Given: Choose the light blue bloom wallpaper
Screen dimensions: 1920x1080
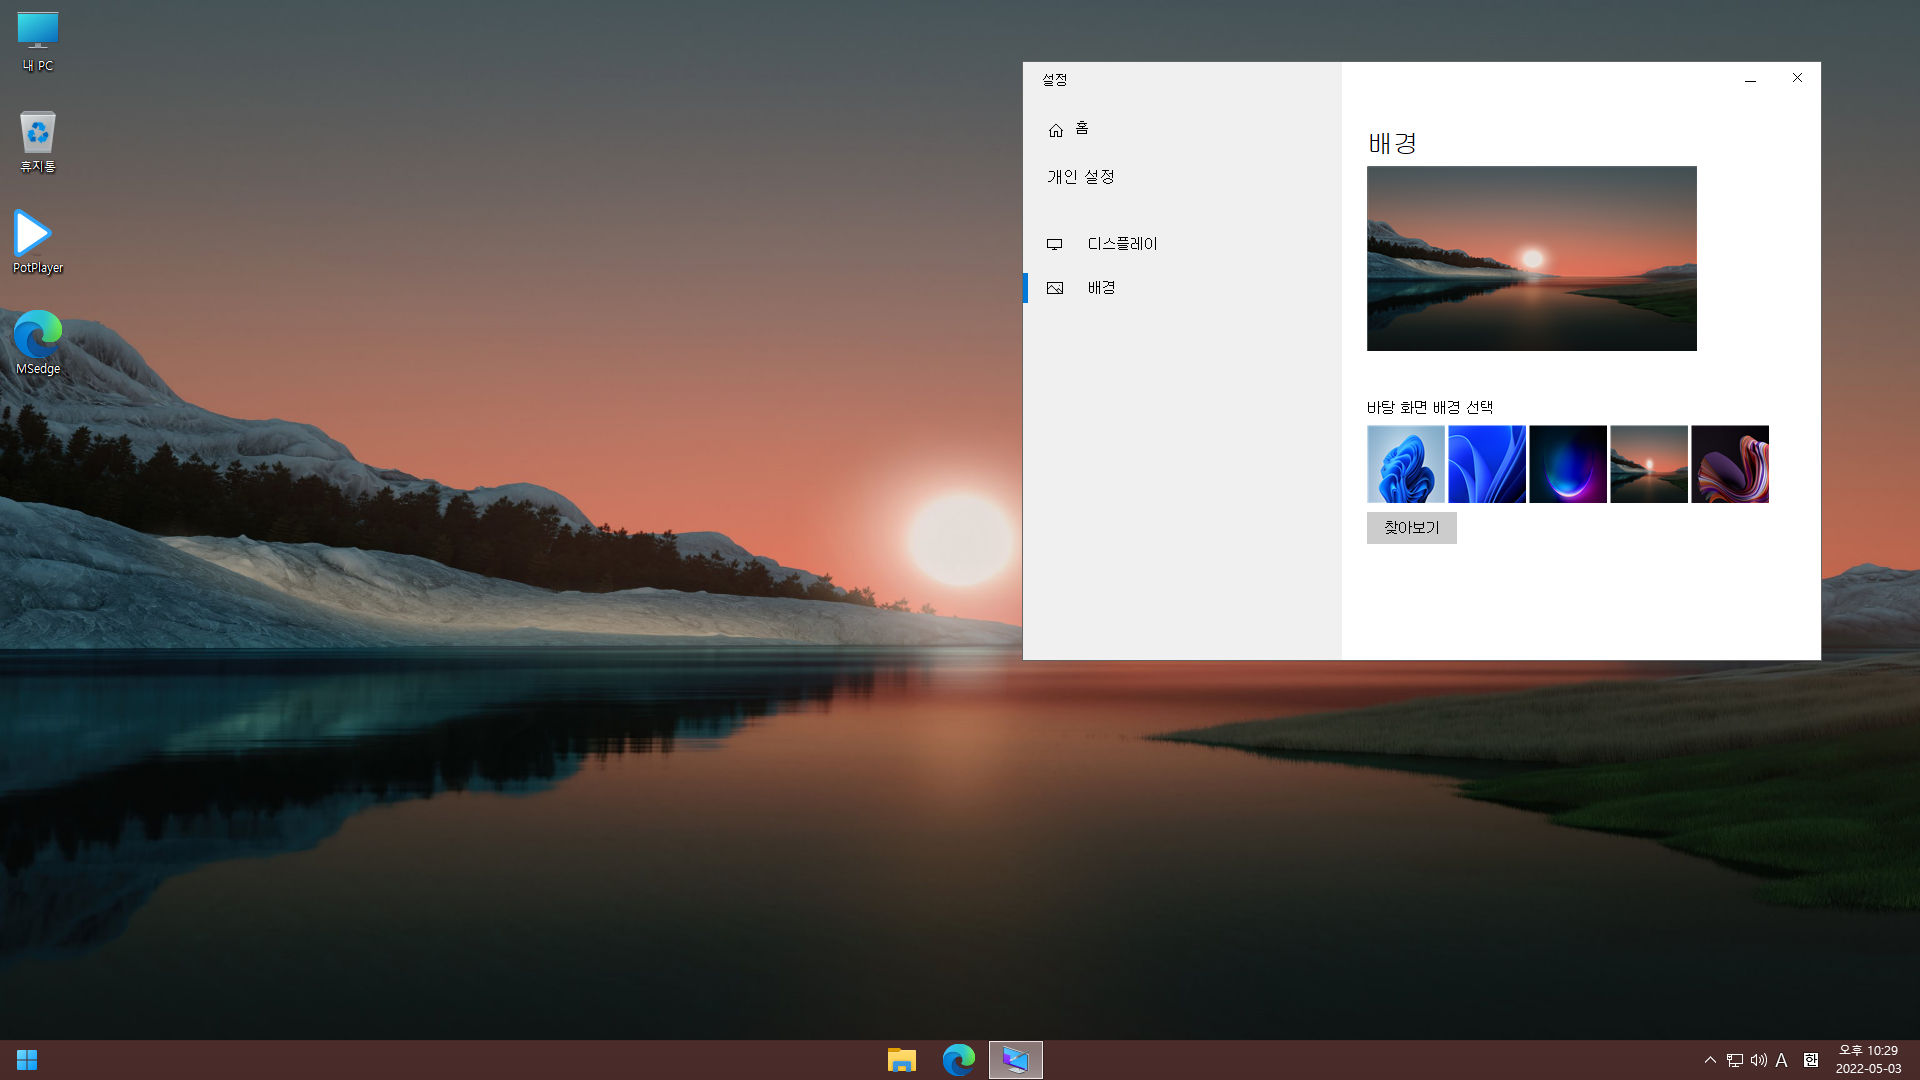Looking at the screenshot, I should [1405, 464].
